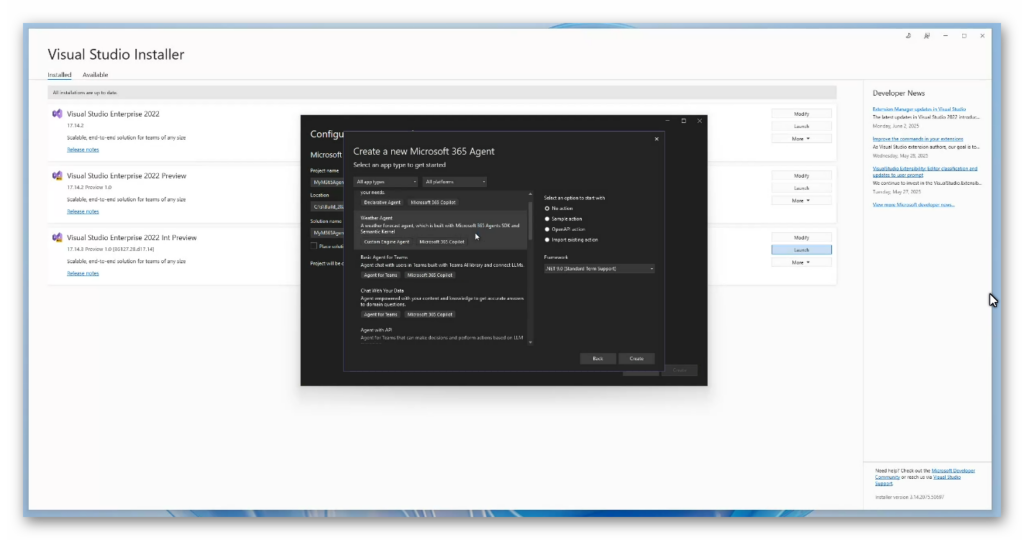Click the Declarative Agent tag

pyautogui.click(x=382, y=202)
